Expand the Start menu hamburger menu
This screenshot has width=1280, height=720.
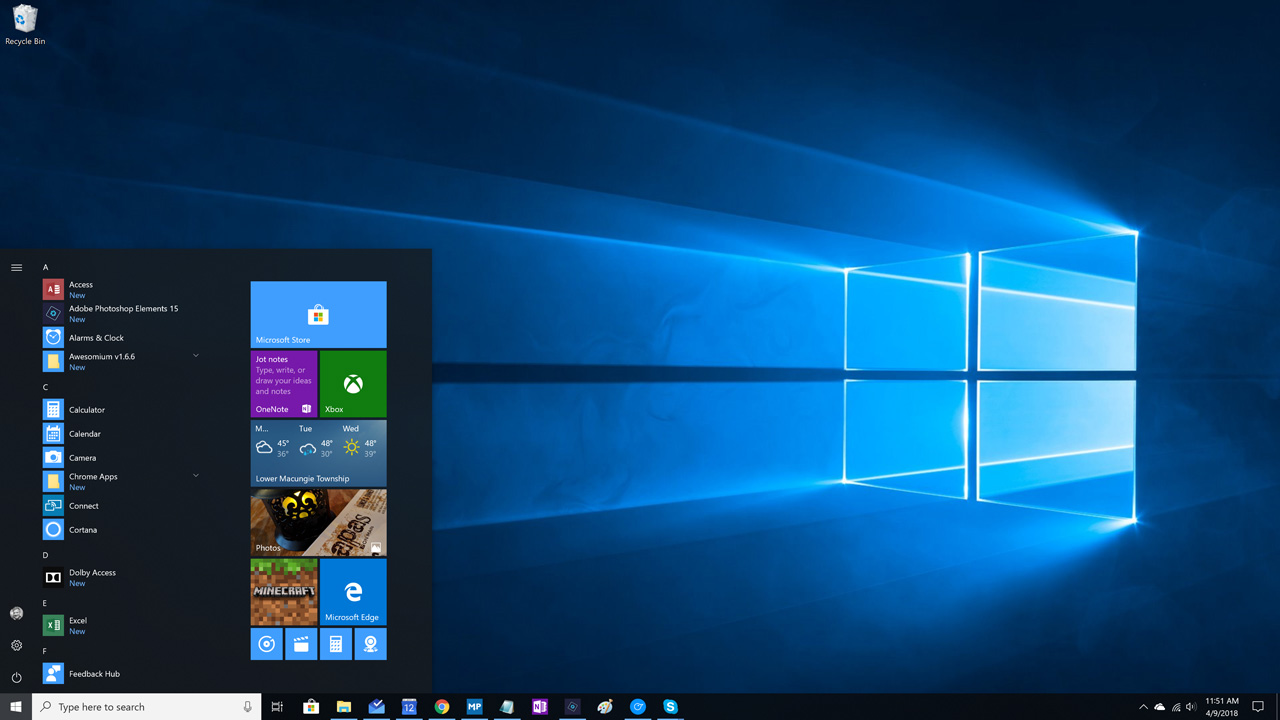(x=16, y=267)
